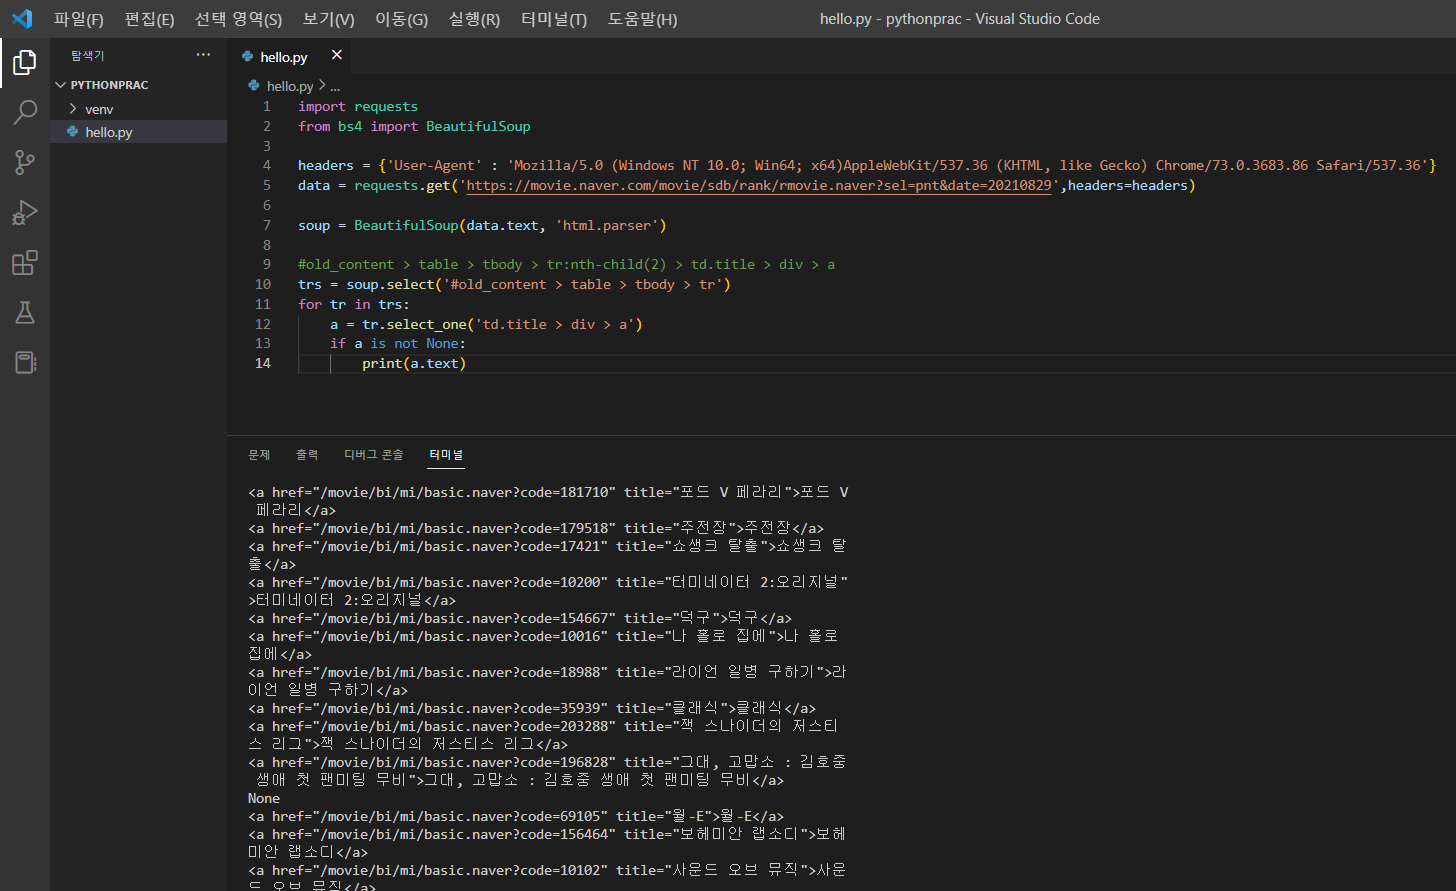Click terminal output line with code=69105

[516, 816]
